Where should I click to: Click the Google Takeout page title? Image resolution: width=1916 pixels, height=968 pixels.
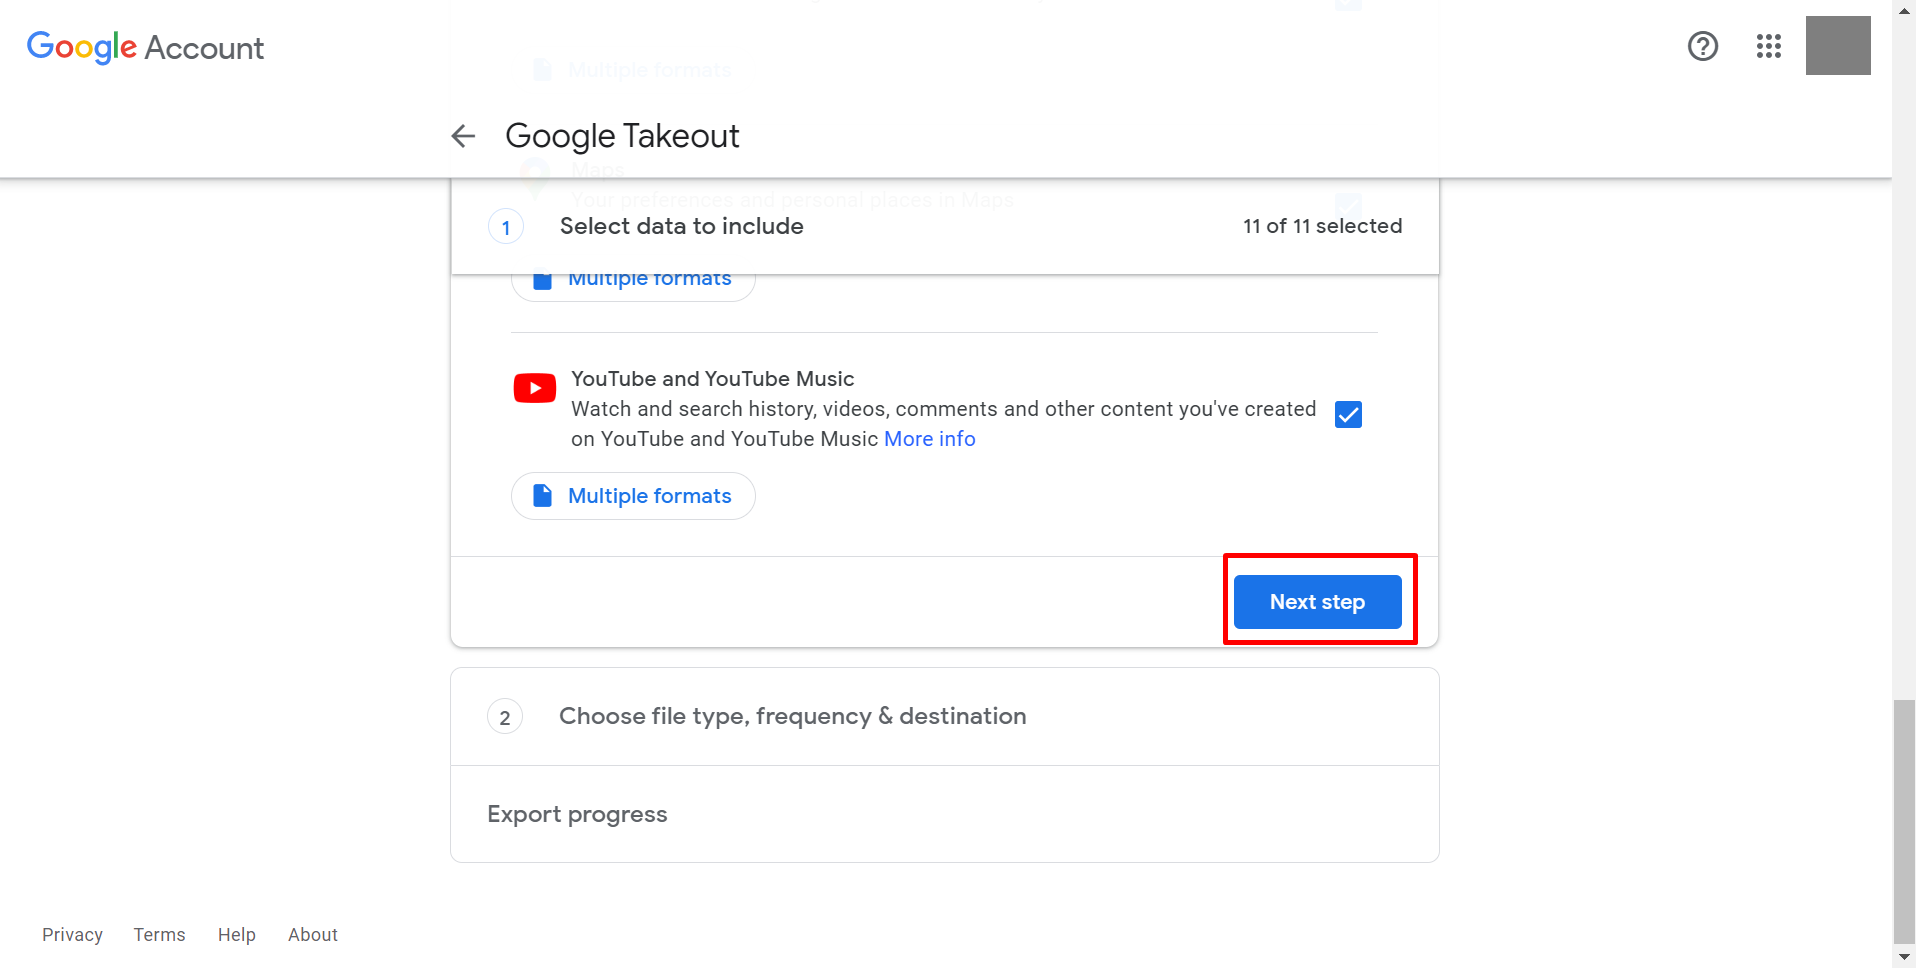tap(622, 136)
